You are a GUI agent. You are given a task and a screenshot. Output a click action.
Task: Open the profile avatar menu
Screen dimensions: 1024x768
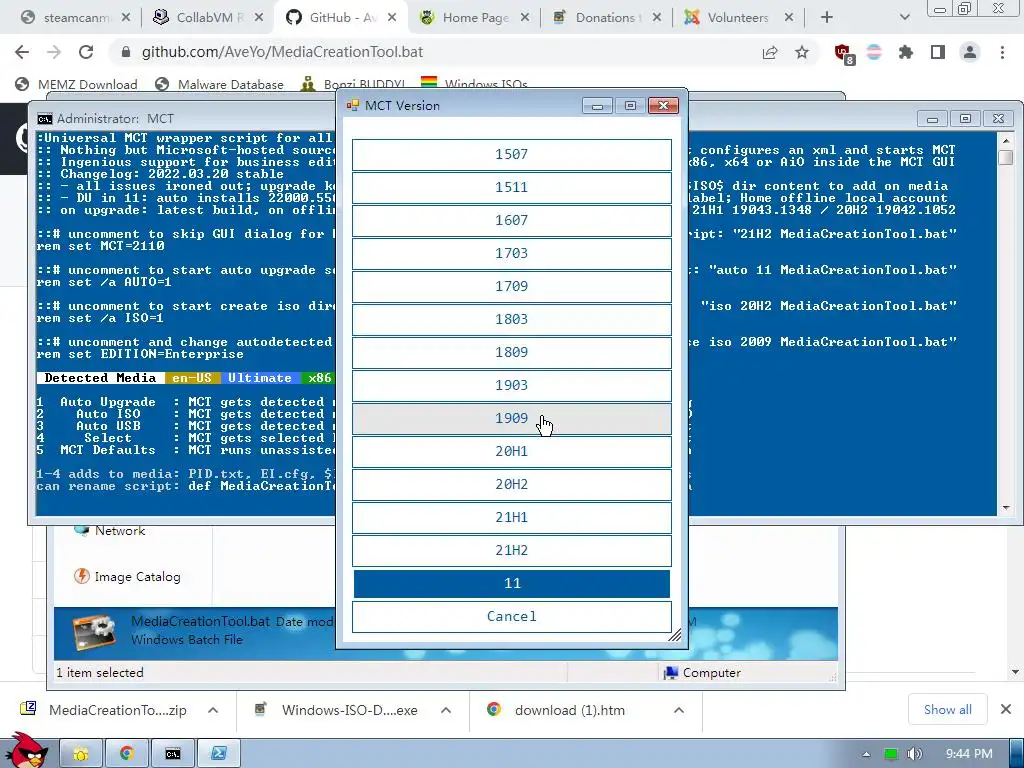[x=970, y=52]
